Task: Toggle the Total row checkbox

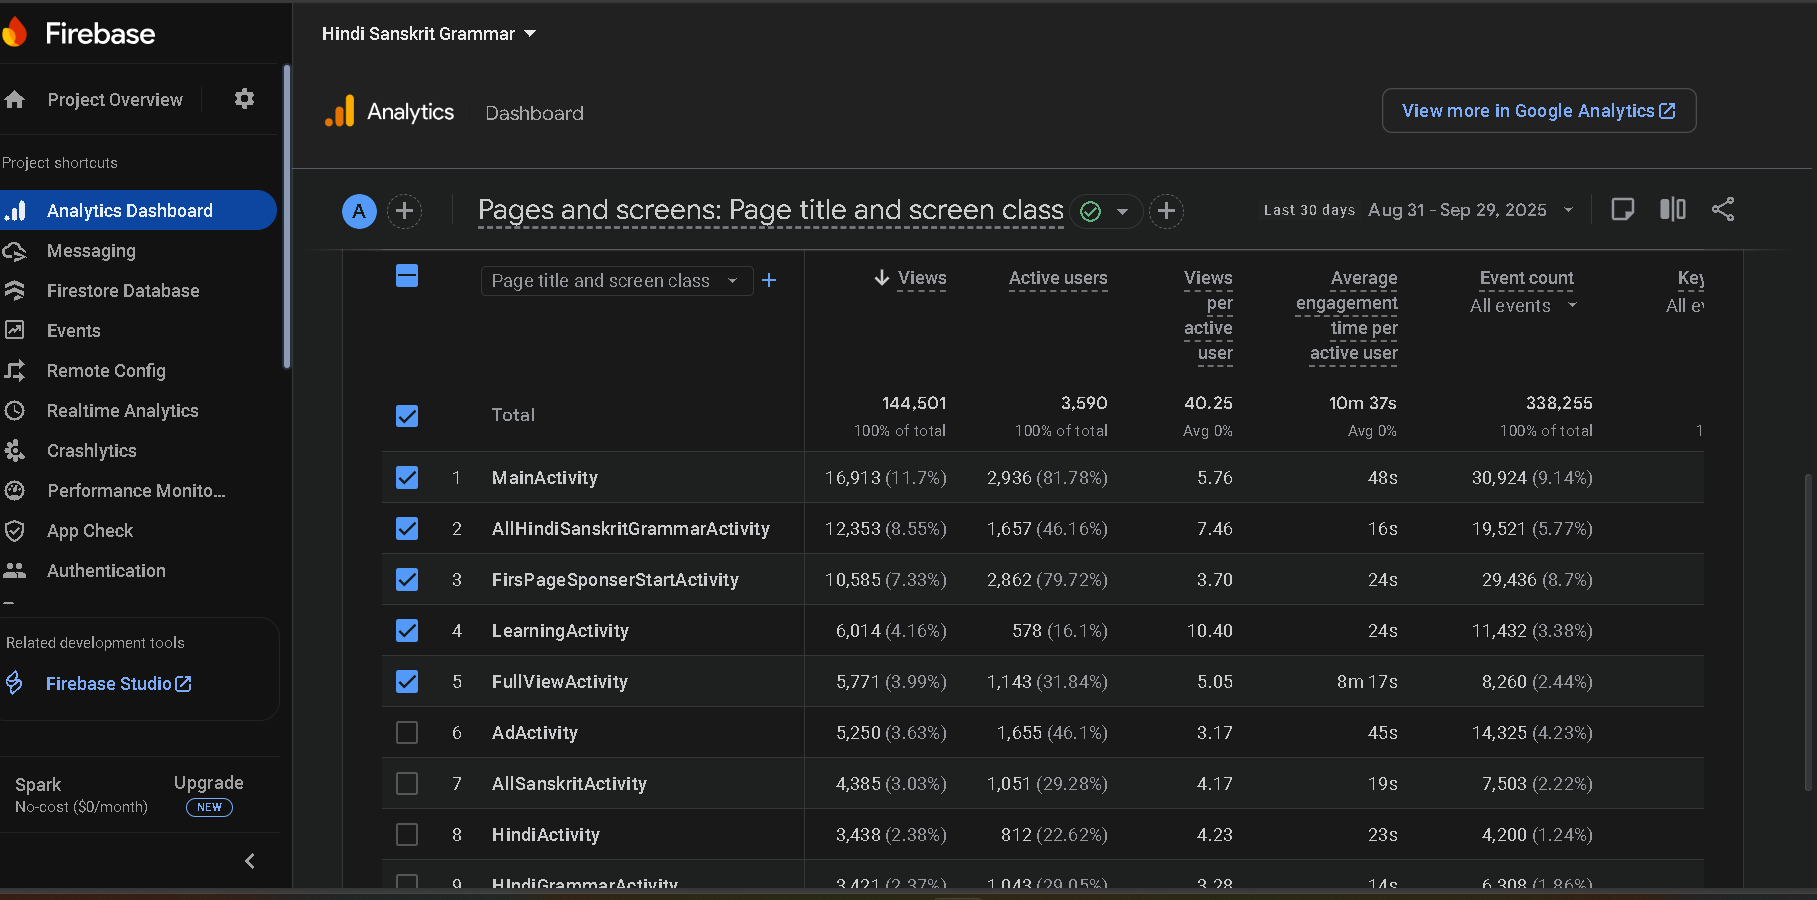Action: (x=407, y=416)
